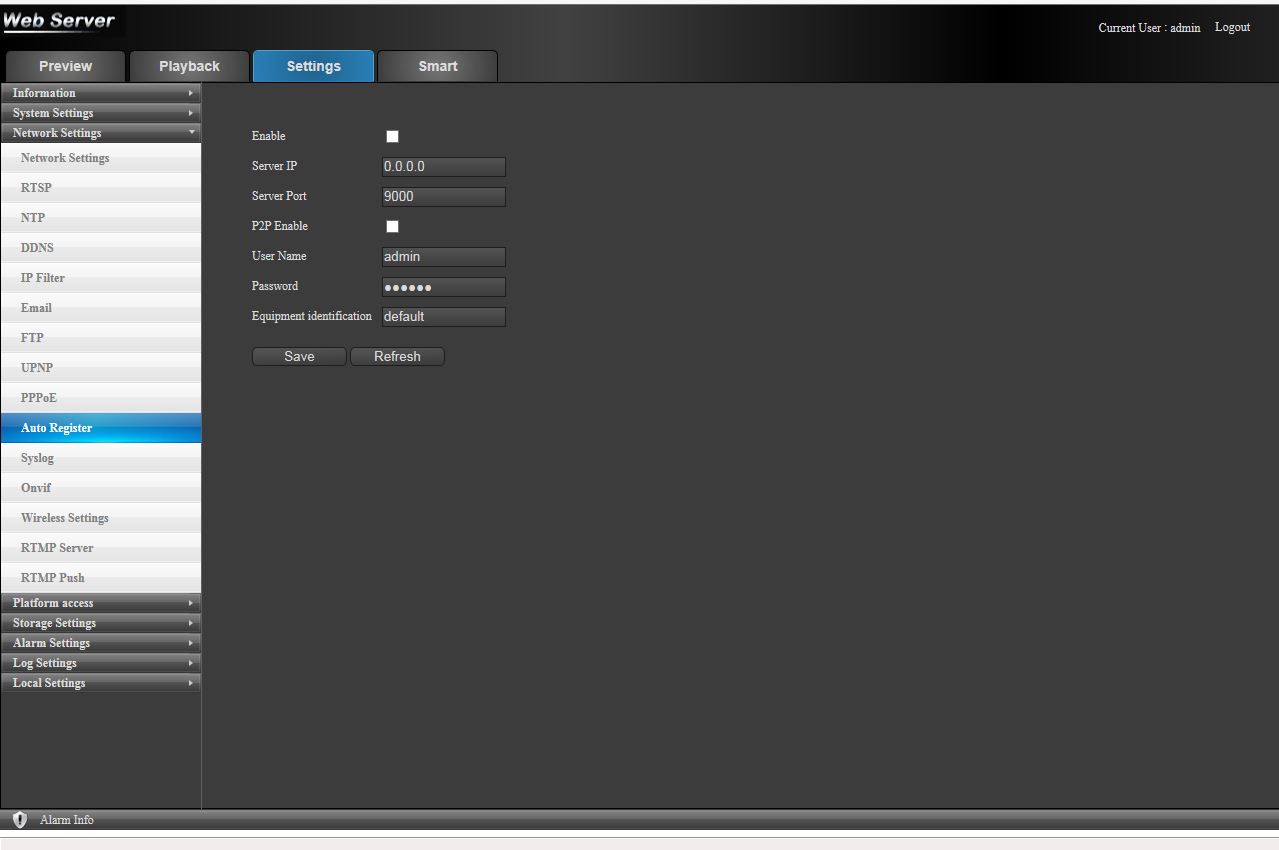
Task: Collapse the Network Settings section
Action: tap(100, 133)
